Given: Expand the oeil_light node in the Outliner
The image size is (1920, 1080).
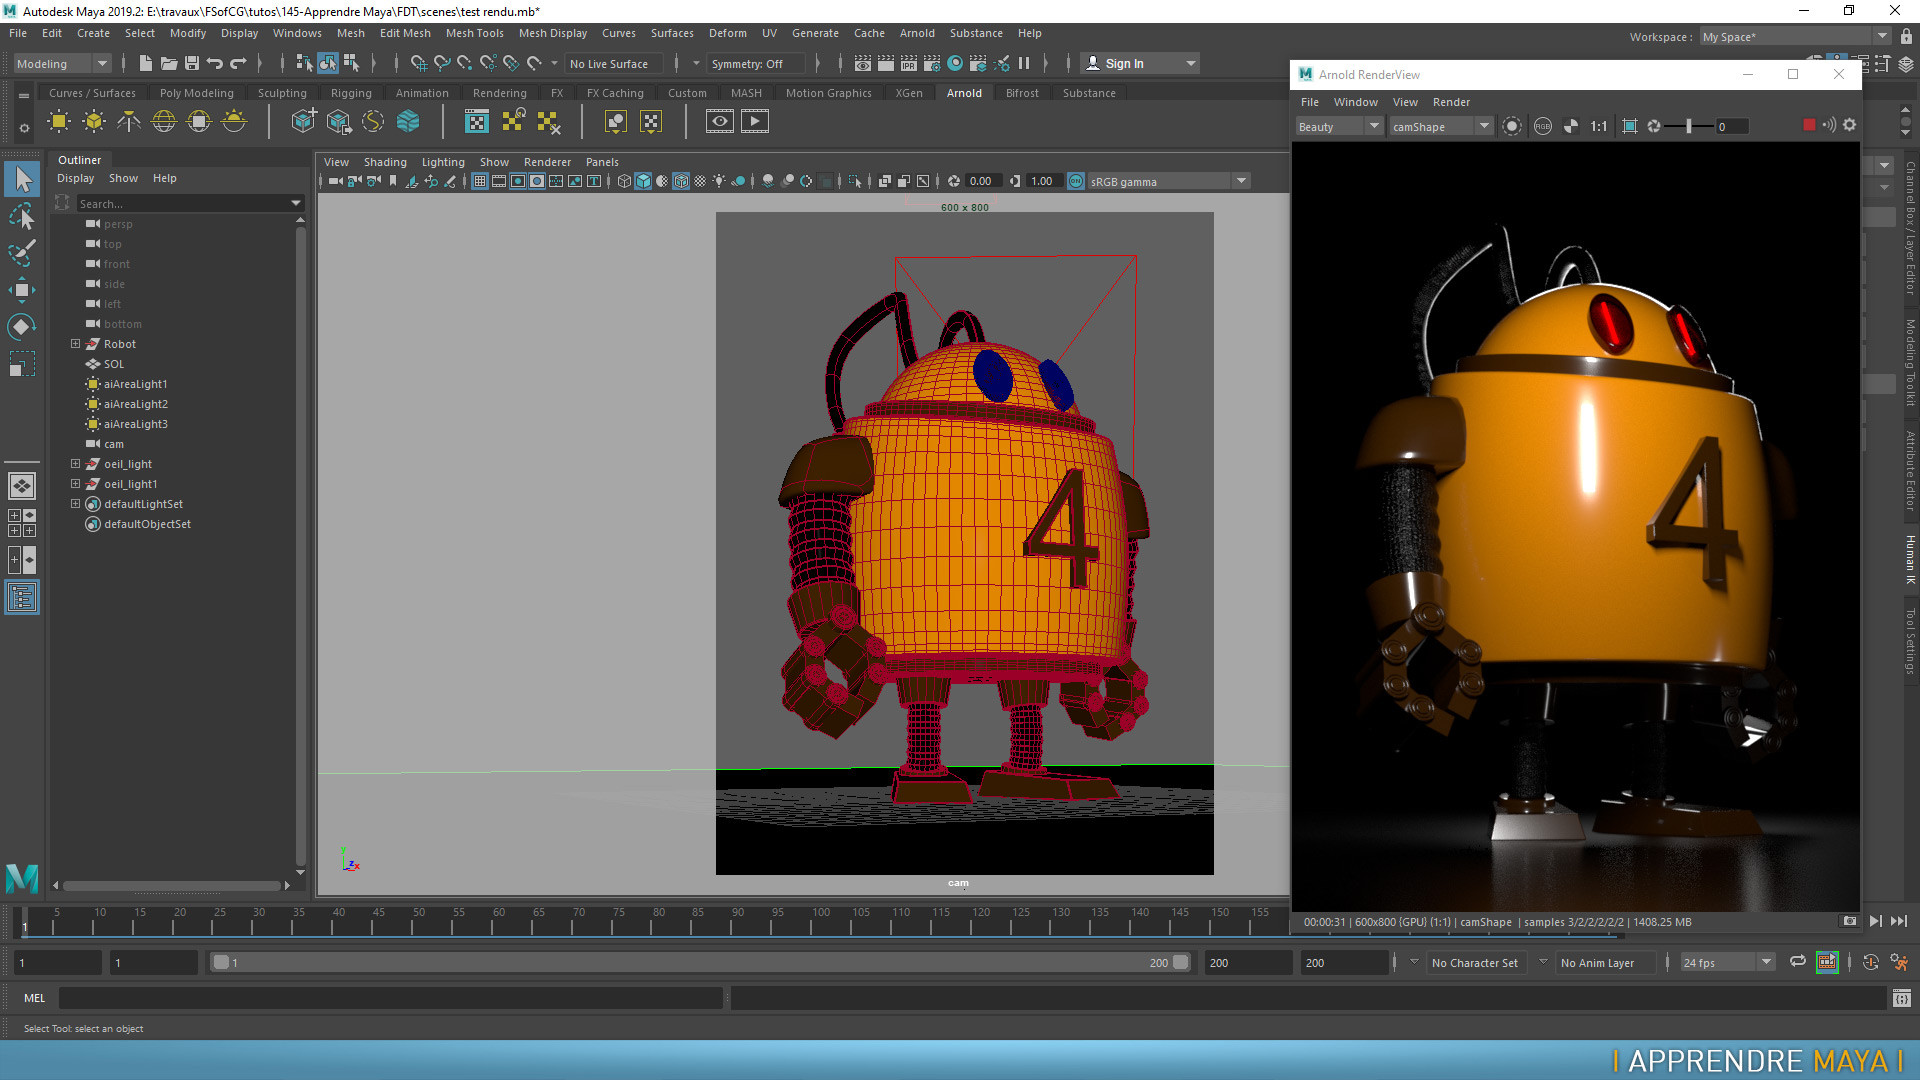Looking at the screenshot, I should click(75, 463).
